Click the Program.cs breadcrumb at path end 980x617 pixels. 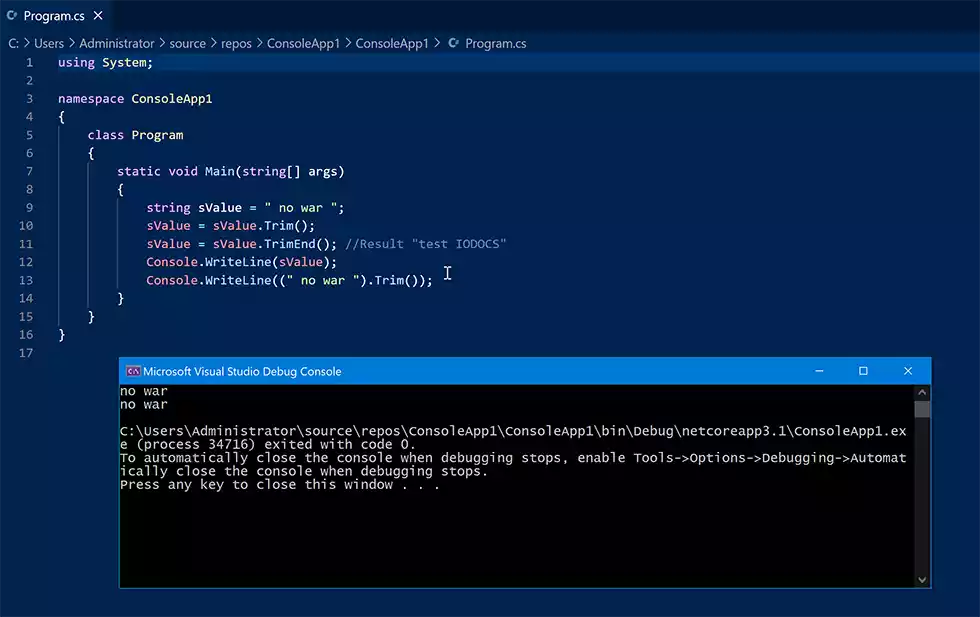pyautogui.click(x=495, y=44)
